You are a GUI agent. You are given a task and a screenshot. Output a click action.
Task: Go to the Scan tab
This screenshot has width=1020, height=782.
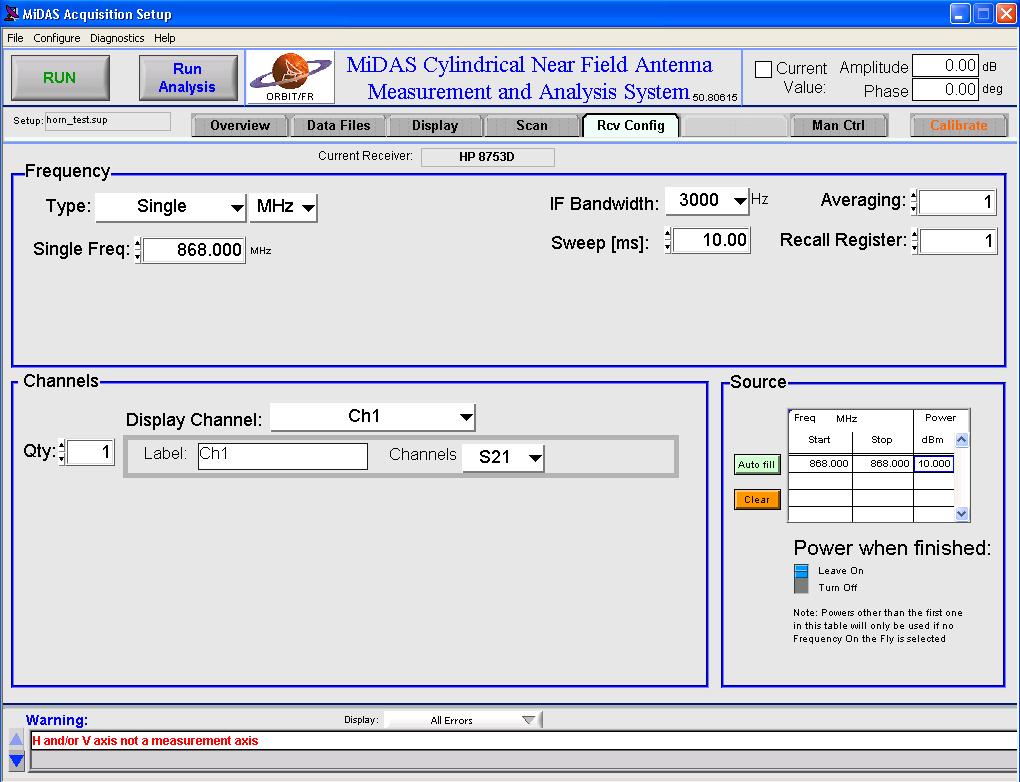pyautogui.click(x=531, y=126)
